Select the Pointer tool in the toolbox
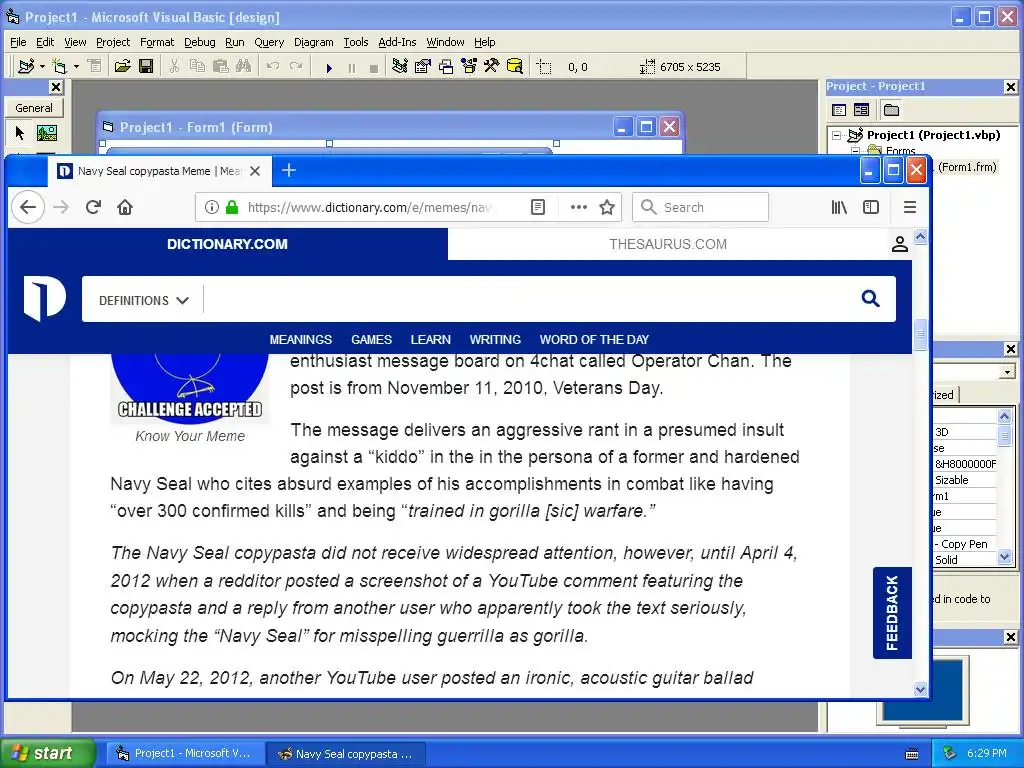Viewport: 1024px width, 768px height. (x=20, y=133)
